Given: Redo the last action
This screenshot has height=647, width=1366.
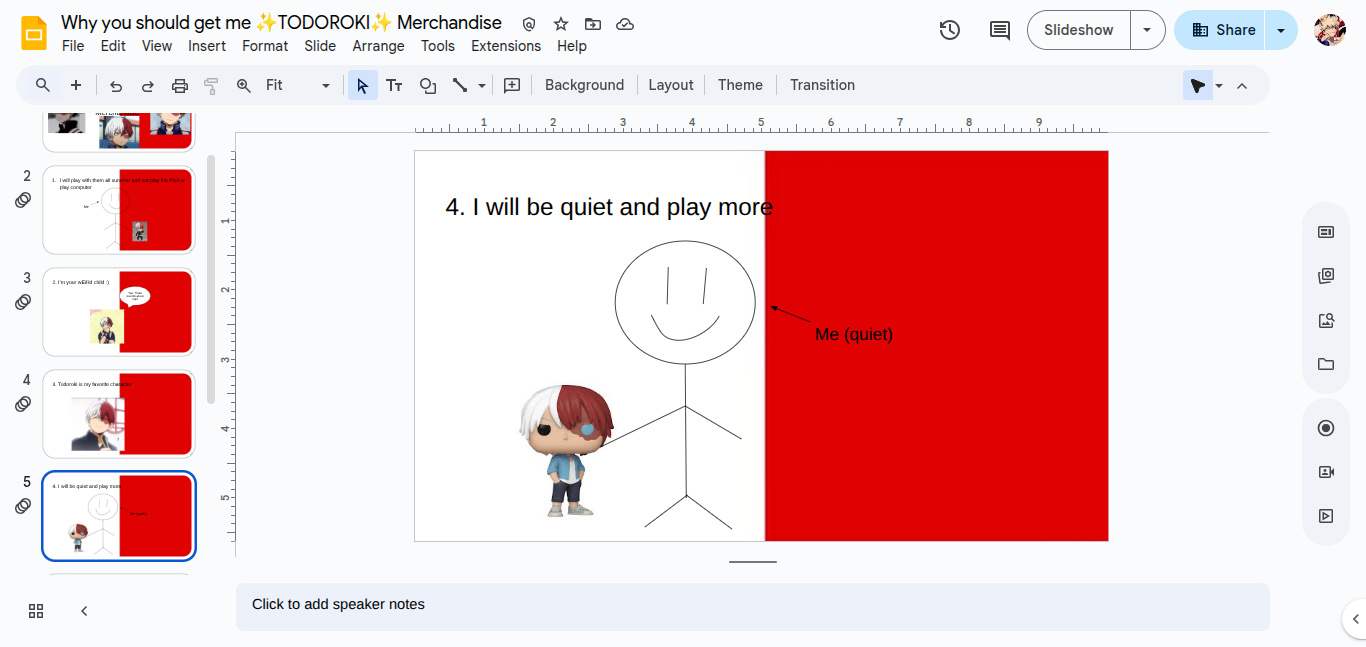Looking at the screenshot, I should (148, 85).
